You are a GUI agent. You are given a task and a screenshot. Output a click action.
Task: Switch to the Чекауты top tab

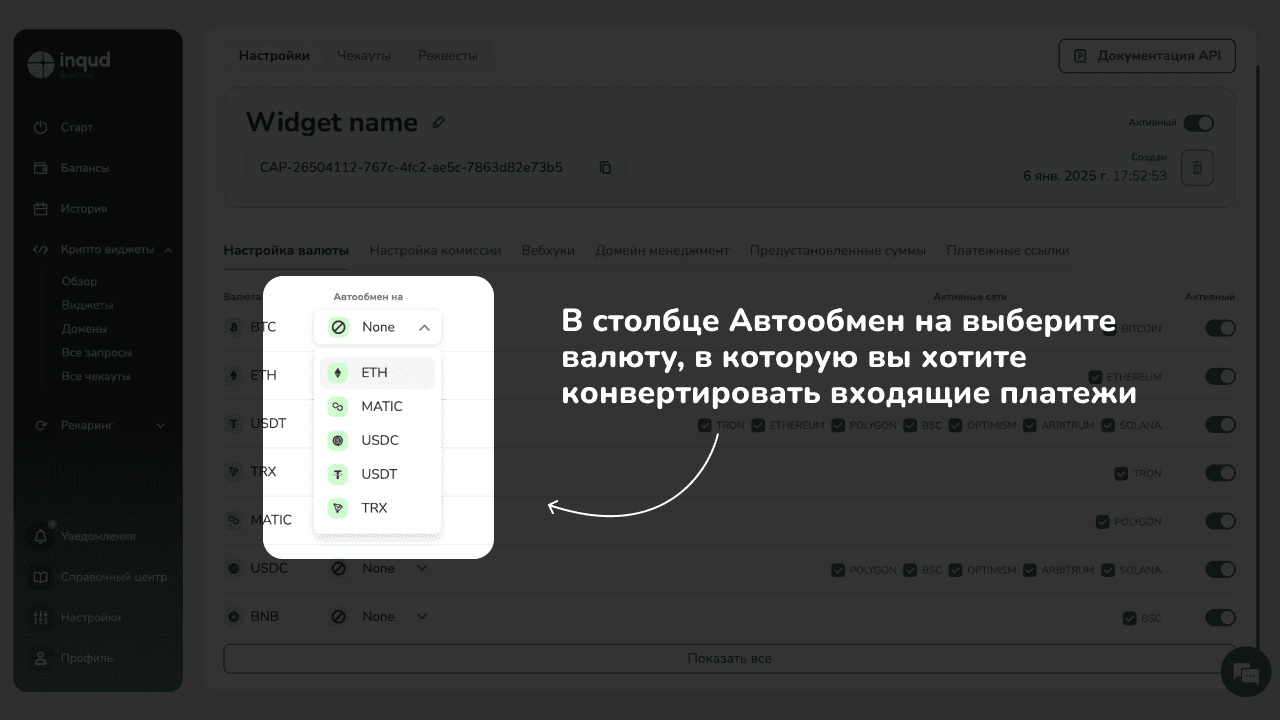[363, 56]
